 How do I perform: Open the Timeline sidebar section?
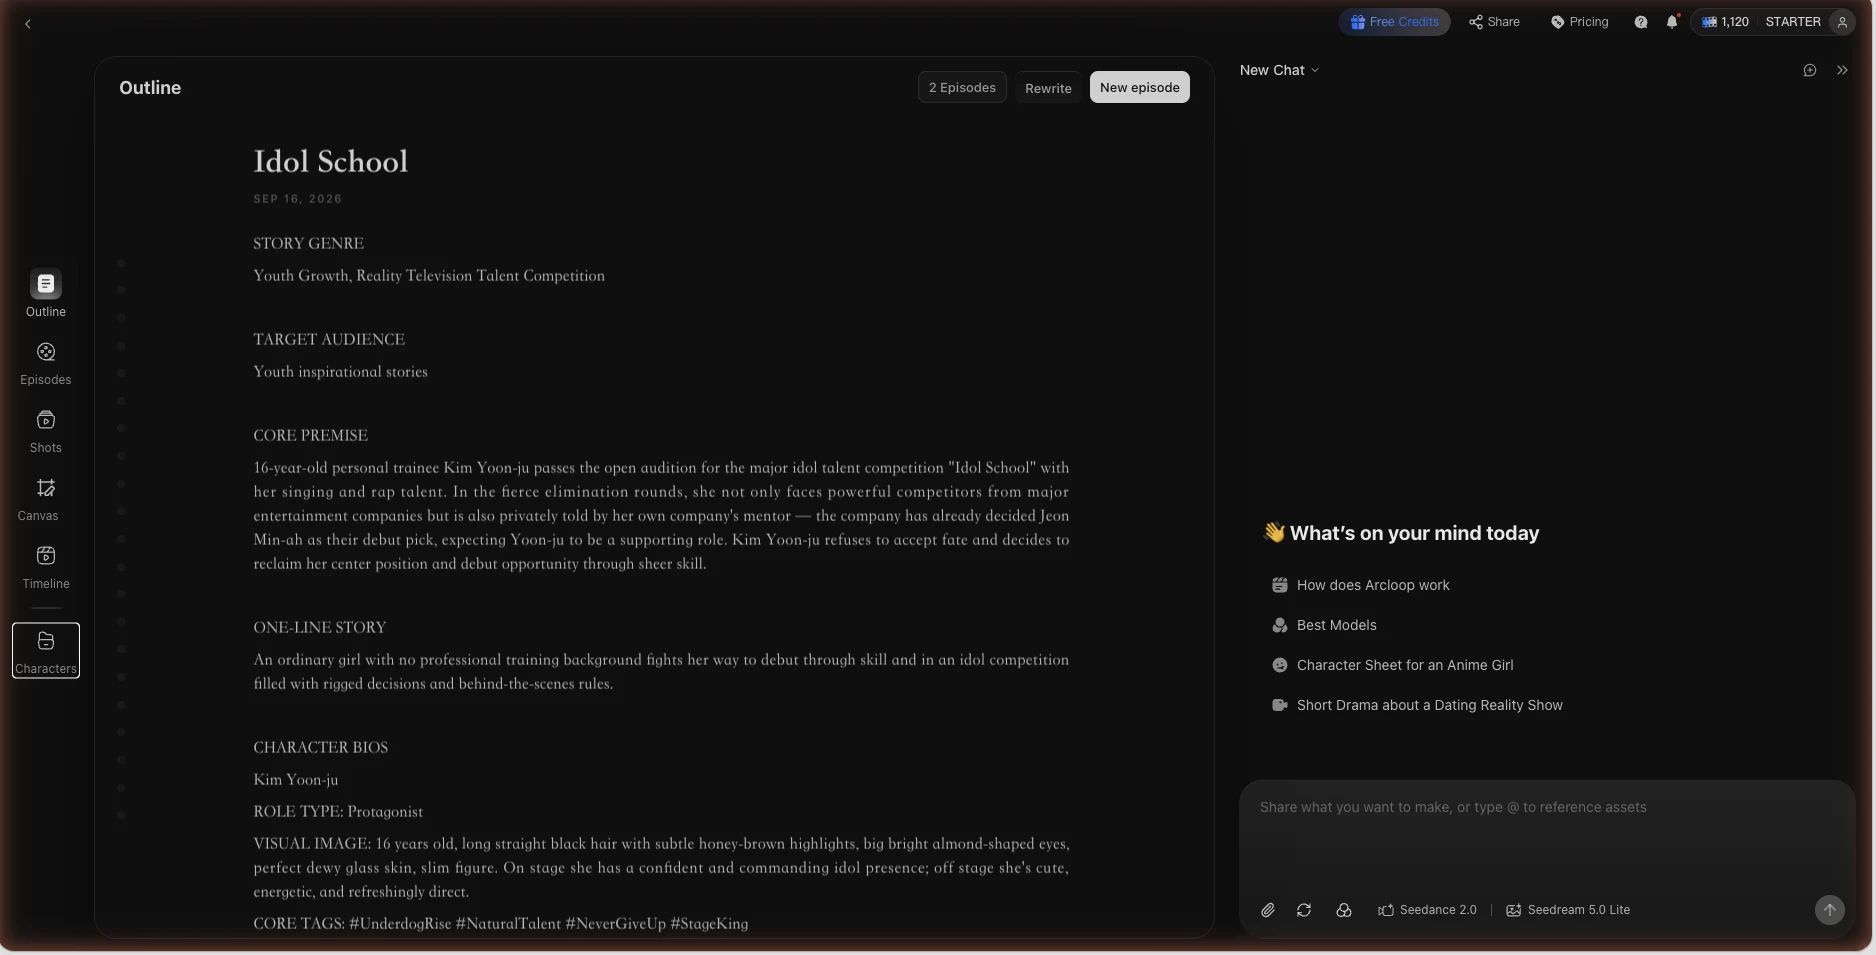click(46, 568)
